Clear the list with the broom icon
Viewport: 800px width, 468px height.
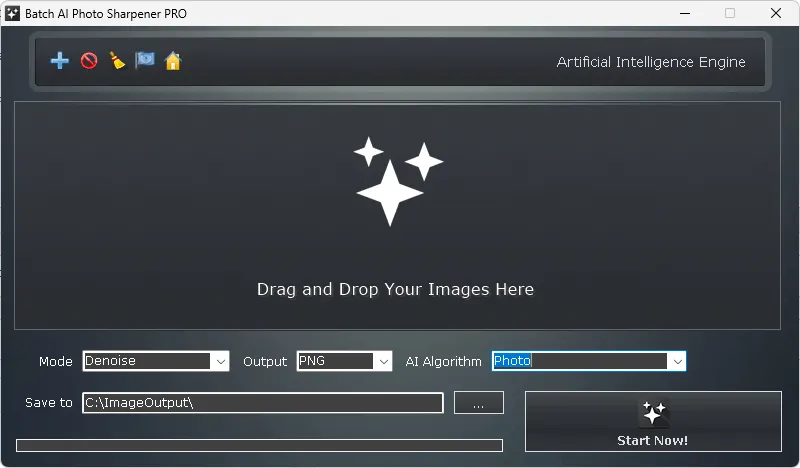[117, 61]
